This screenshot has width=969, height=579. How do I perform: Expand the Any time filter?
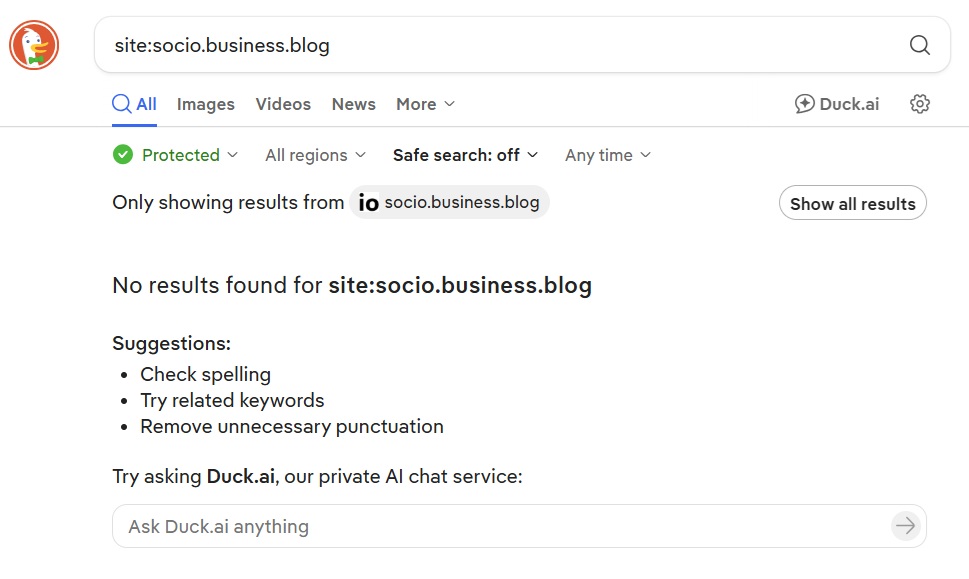pyautogui.click(x=607, y=155)
